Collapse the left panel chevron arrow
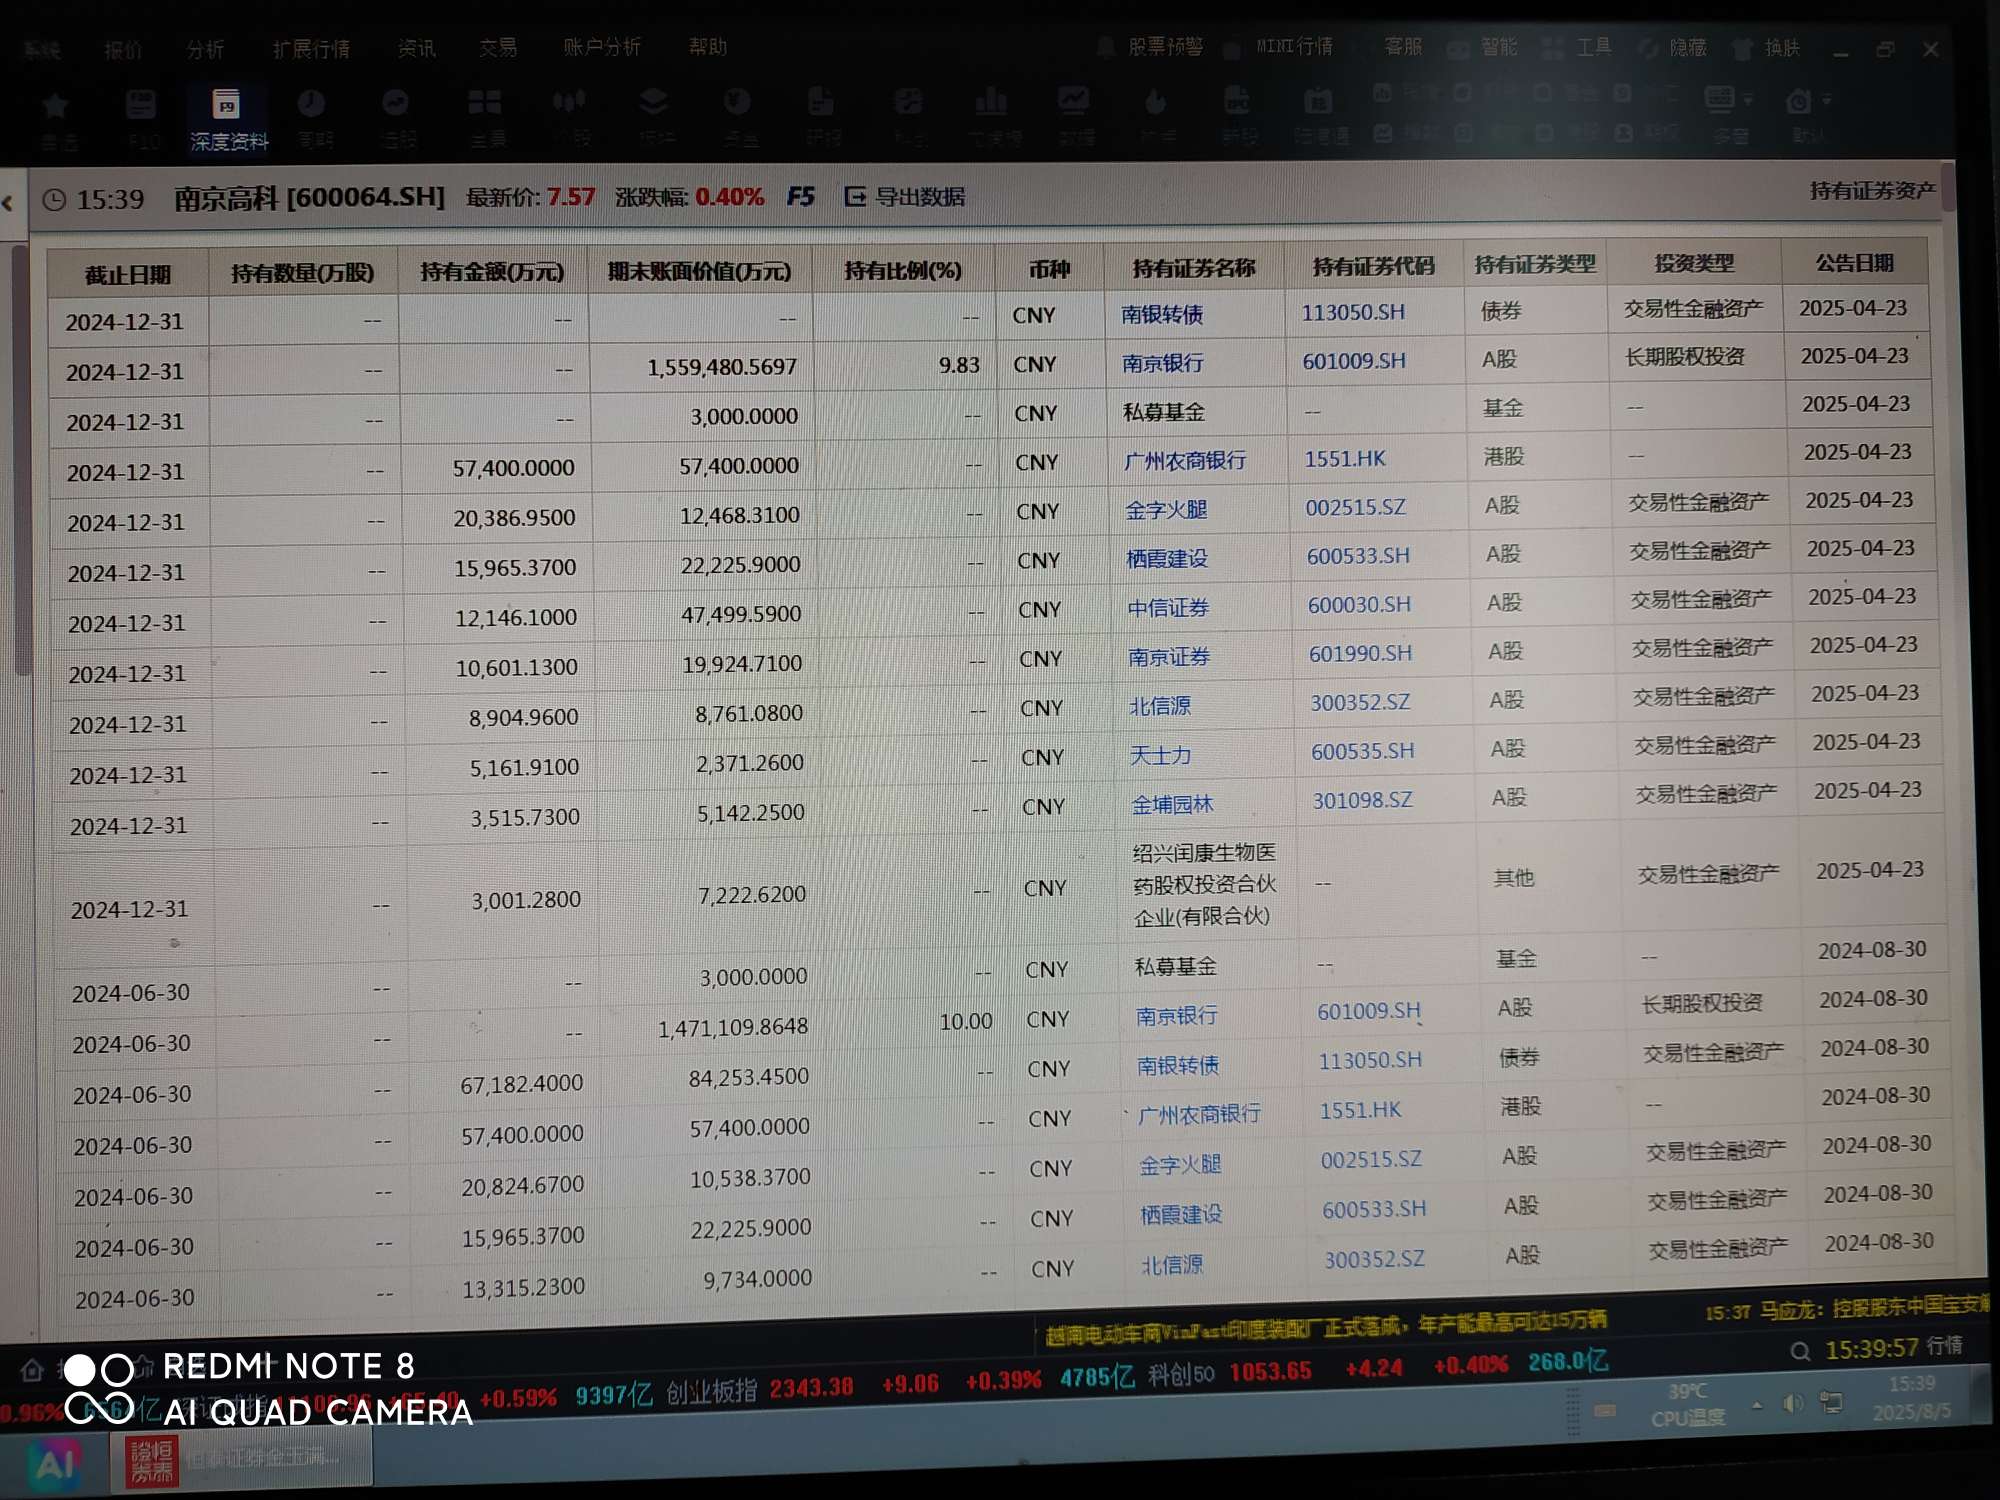The image size is (2000, 1500). tap(8, 203)
